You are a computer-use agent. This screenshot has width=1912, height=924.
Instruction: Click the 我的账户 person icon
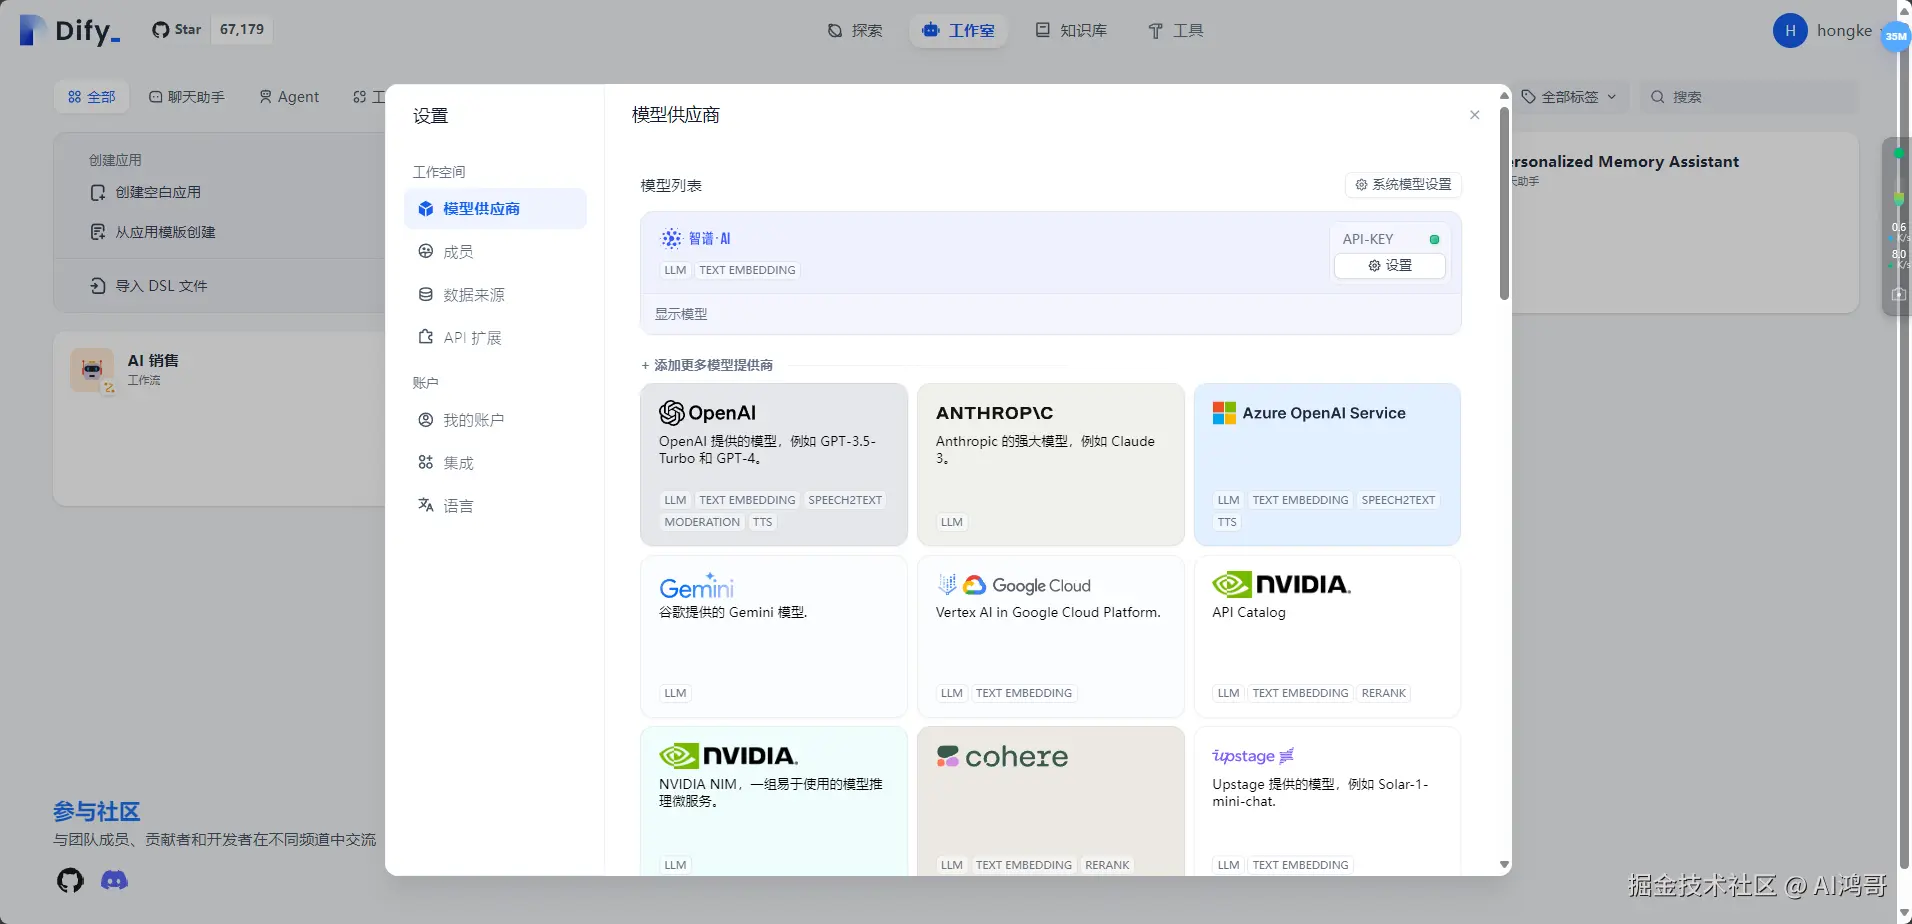point(426,420)
